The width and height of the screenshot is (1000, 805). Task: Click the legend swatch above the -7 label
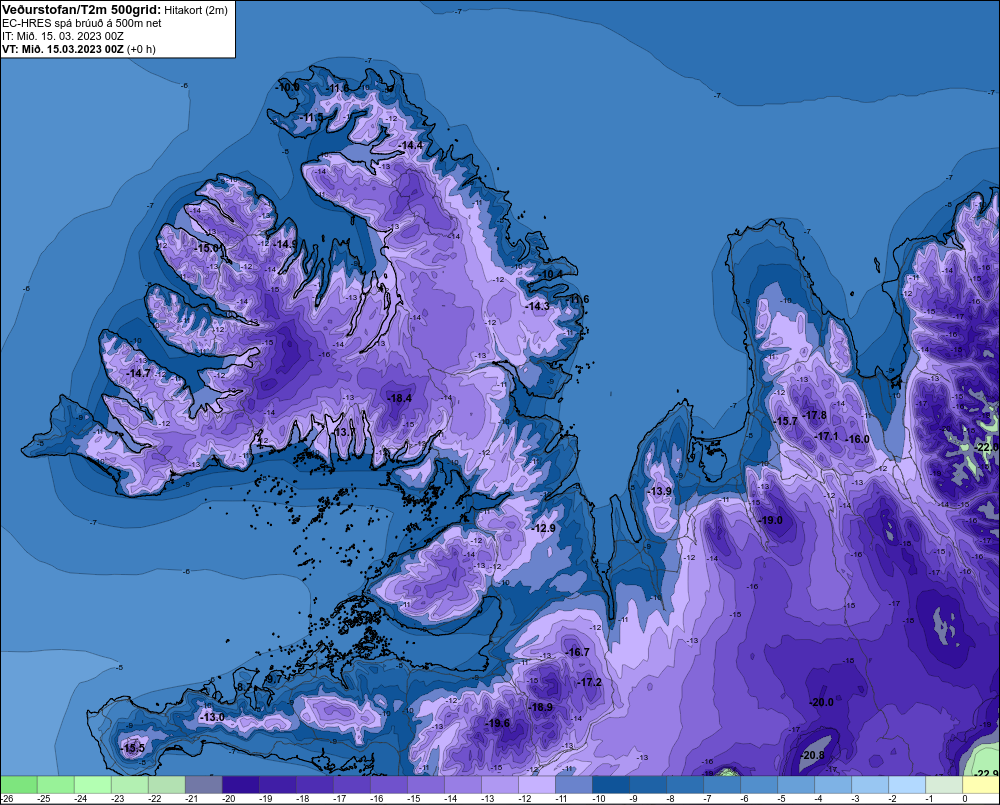[721, 785]
